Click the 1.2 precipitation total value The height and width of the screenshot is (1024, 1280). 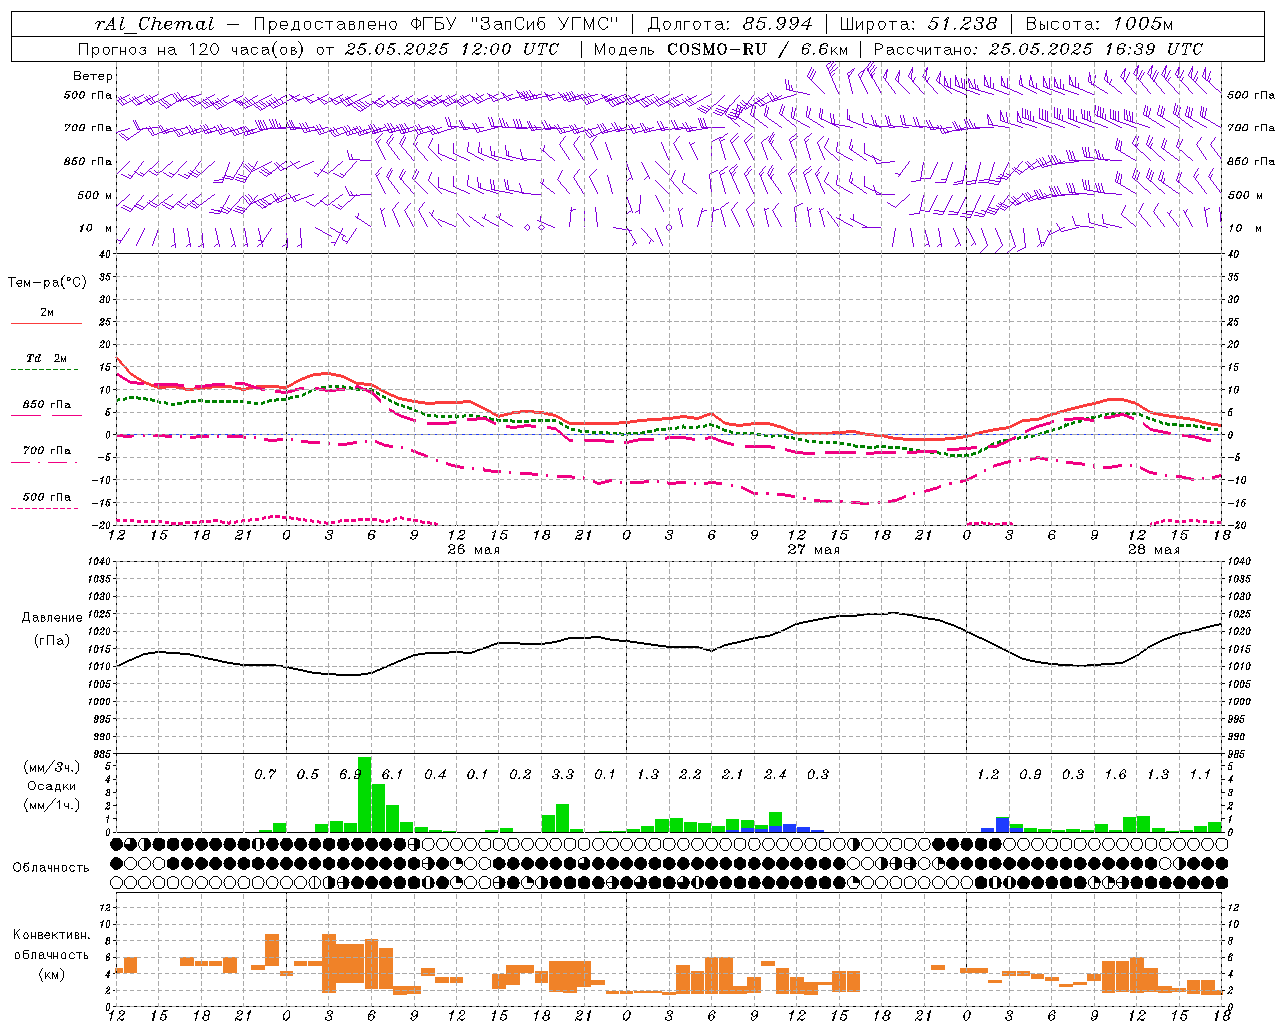pos(988,775)
